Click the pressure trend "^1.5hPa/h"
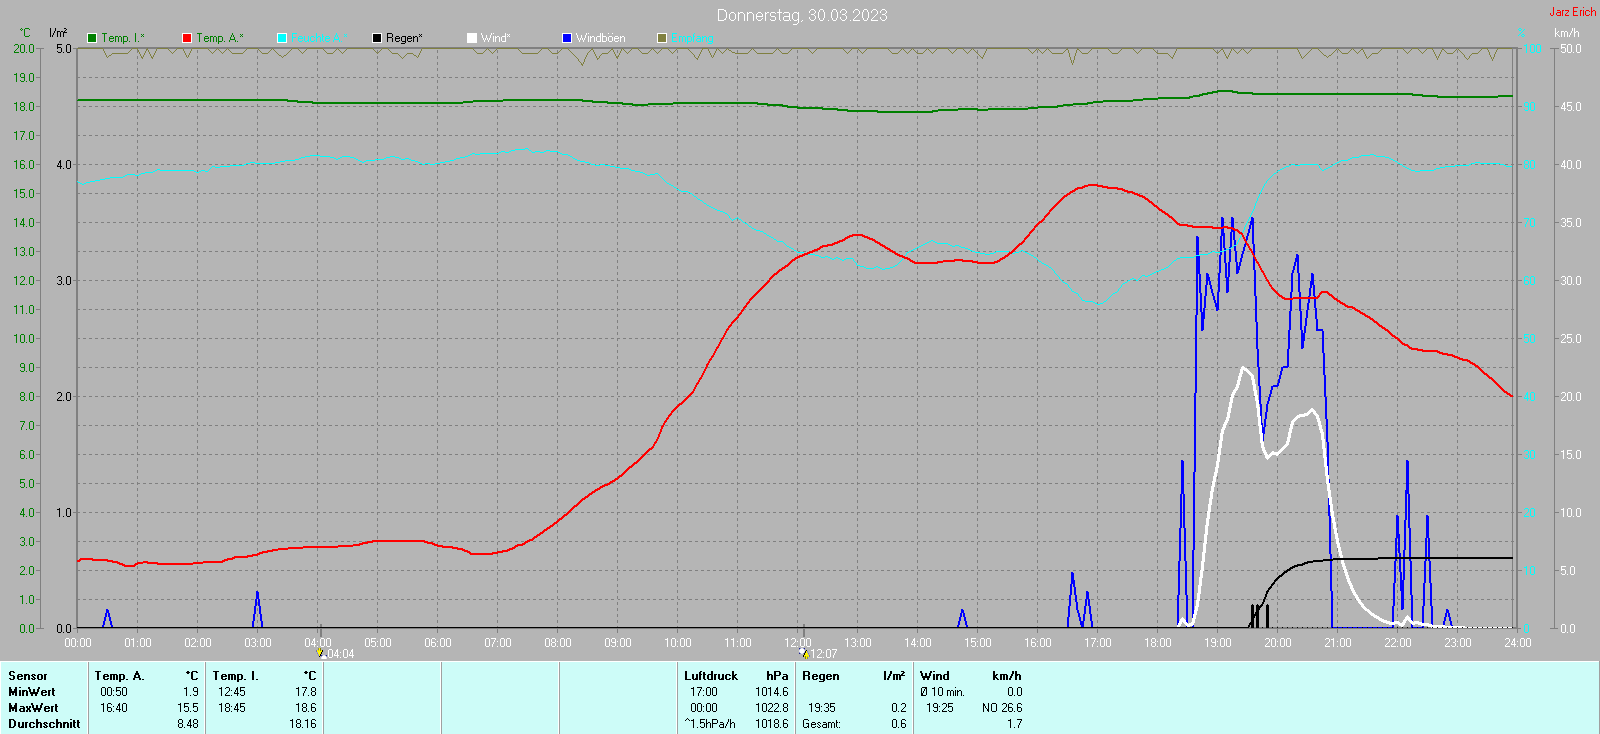 click(x=710, y=724)
